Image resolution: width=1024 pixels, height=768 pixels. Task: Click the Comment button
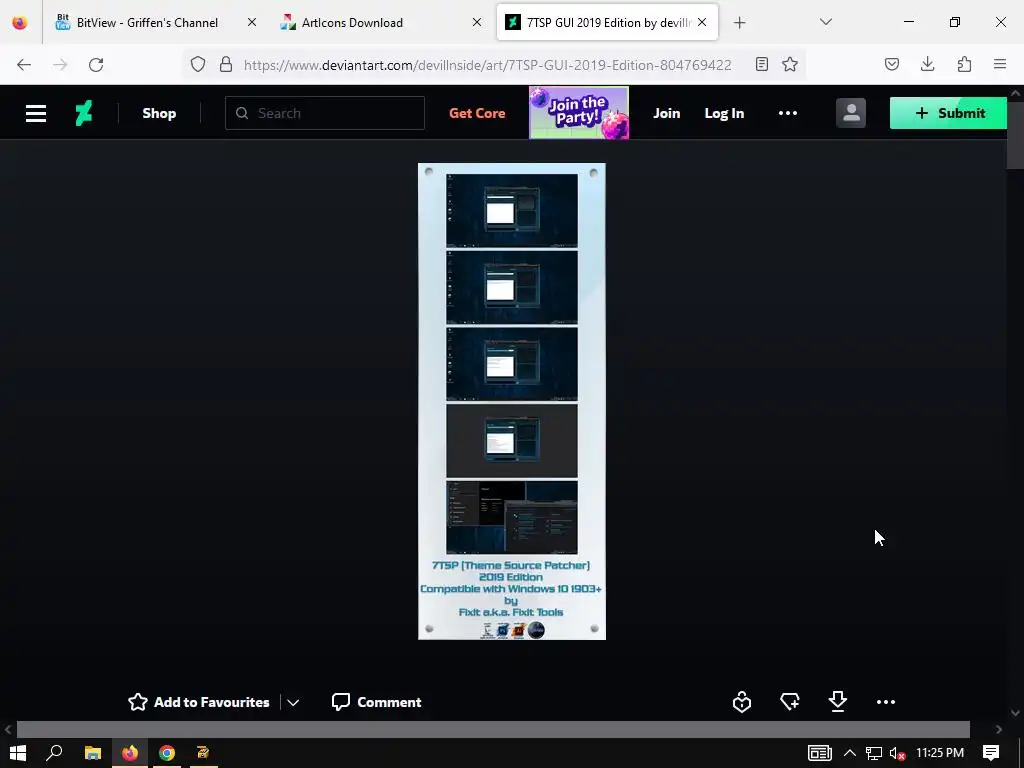click(376, 702)
